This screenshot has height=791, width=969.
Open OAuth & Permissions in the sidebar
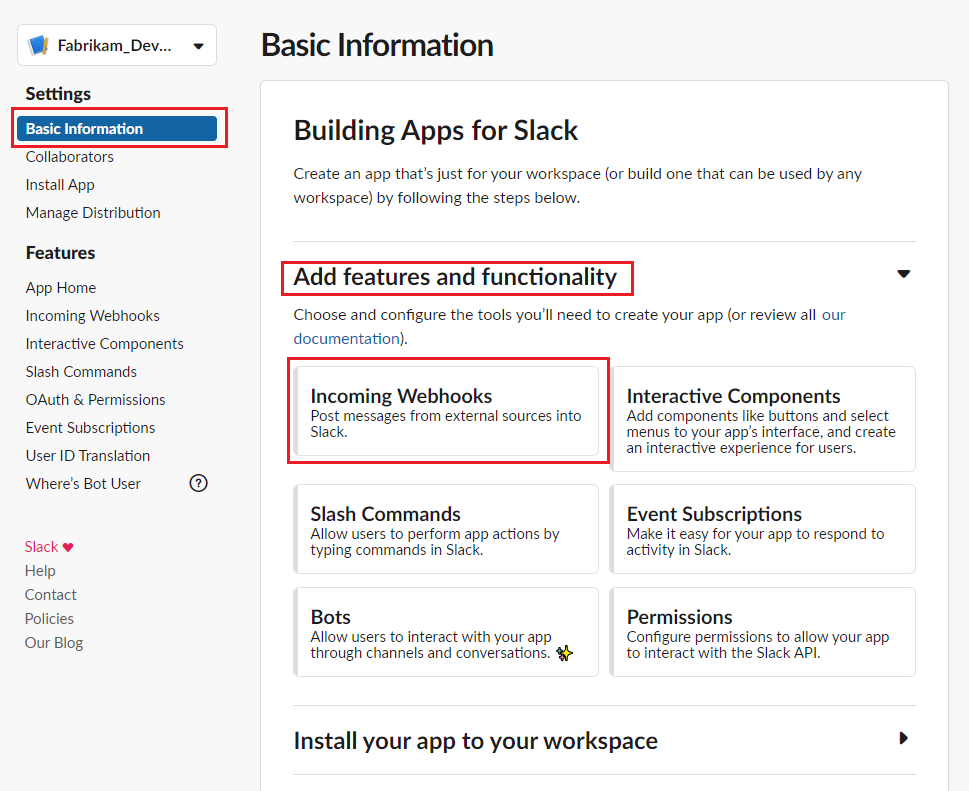[95, 399]
